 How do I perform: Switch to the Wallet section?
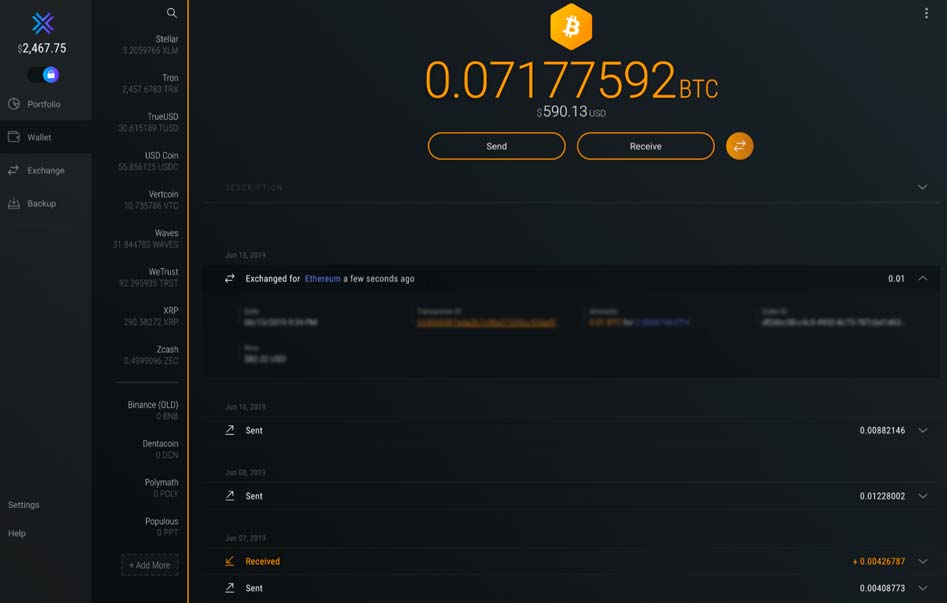(46, 137)
